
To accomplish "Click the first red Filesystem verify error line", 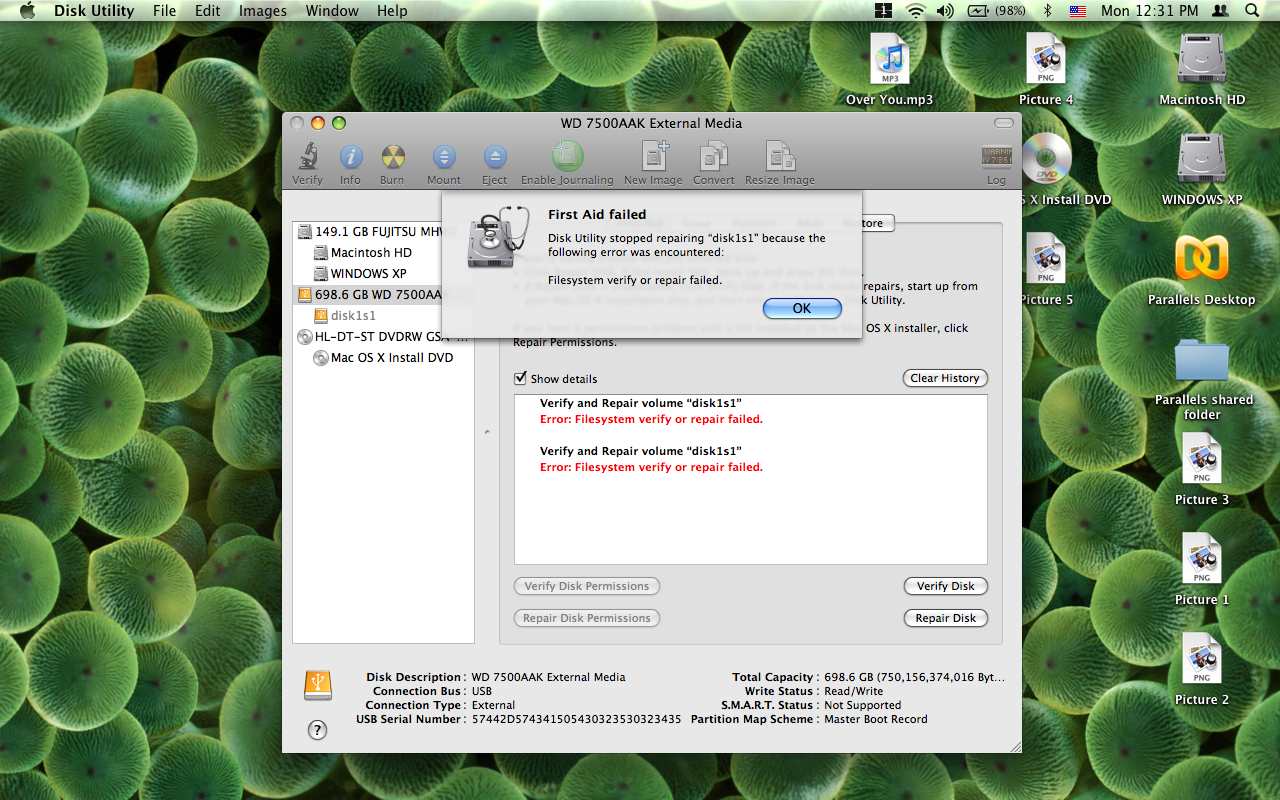I will pyautogui.click(x=651, y=419).
